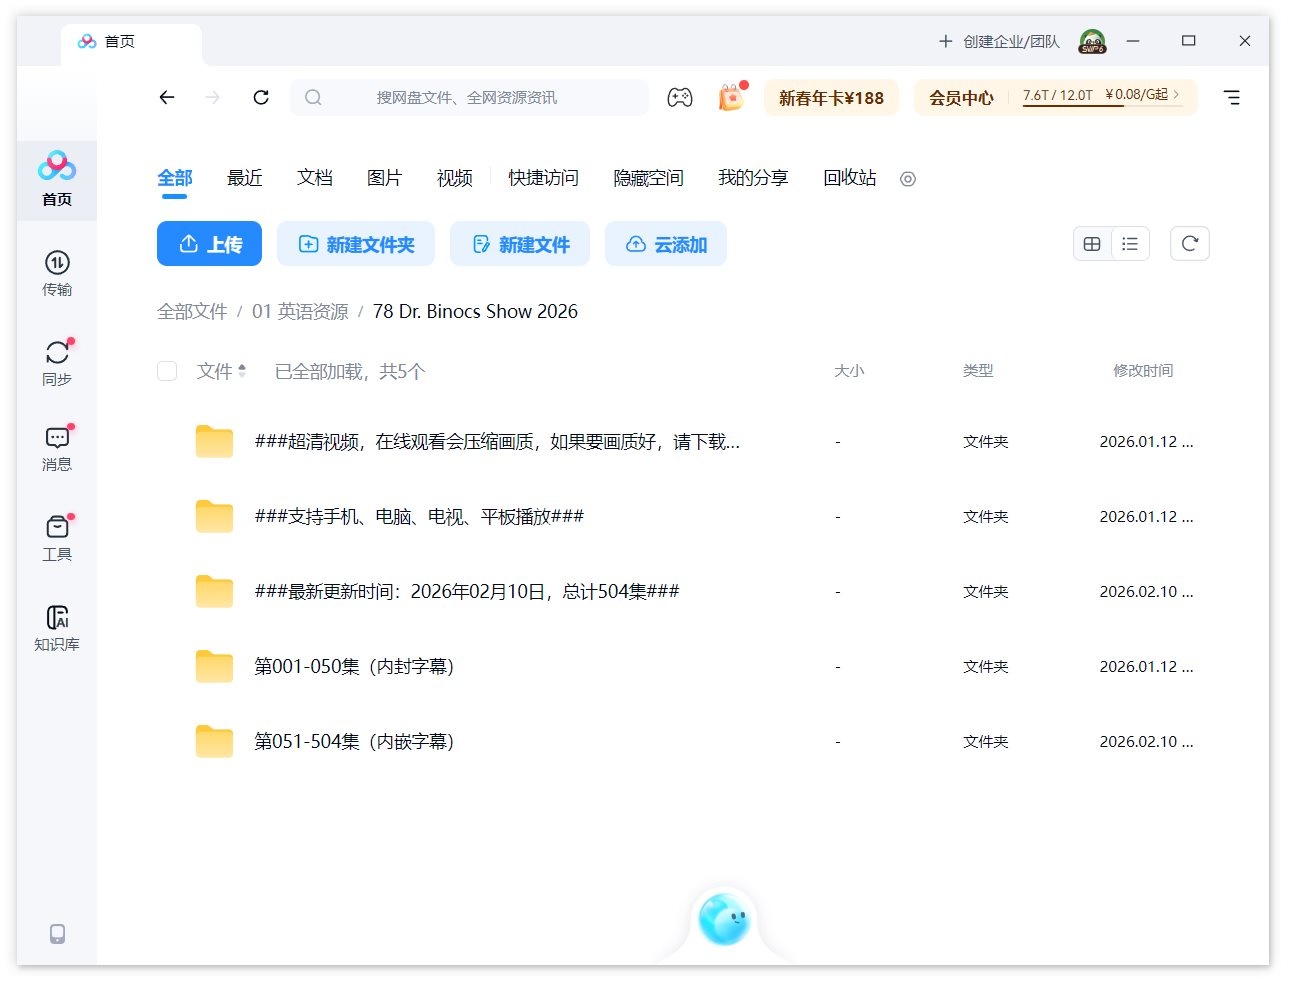
Task: Open the hamburger menu at top right
Action: [1231, 97]
